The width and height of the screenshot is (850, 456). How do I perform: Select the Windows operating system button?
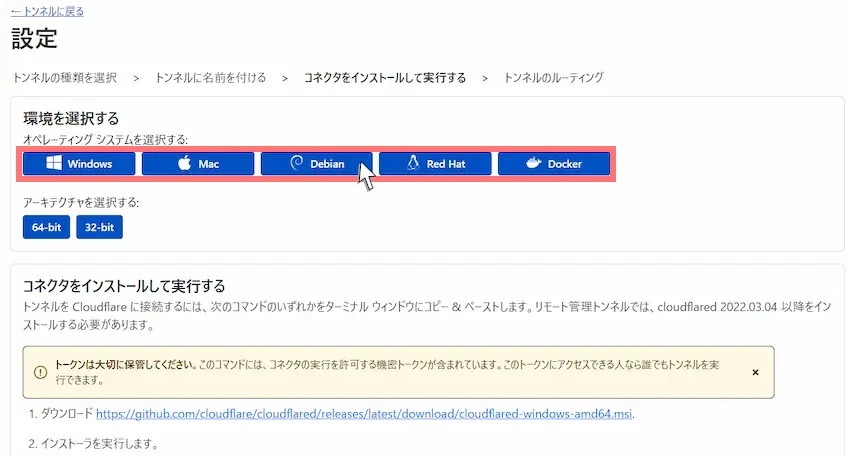tap(79, 164)
